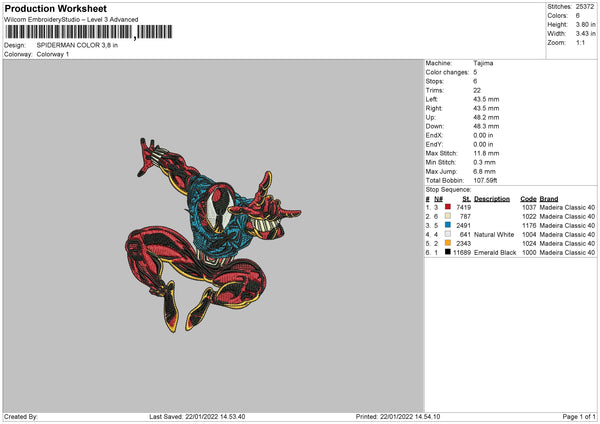Click thread code '1000'
Screen dimensions: 600x424
point(529,253)
